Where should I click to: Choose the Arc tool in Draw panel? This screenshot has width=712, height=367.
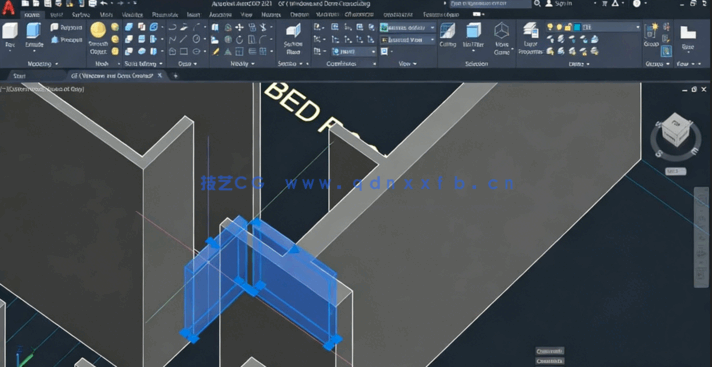(196, 28)
